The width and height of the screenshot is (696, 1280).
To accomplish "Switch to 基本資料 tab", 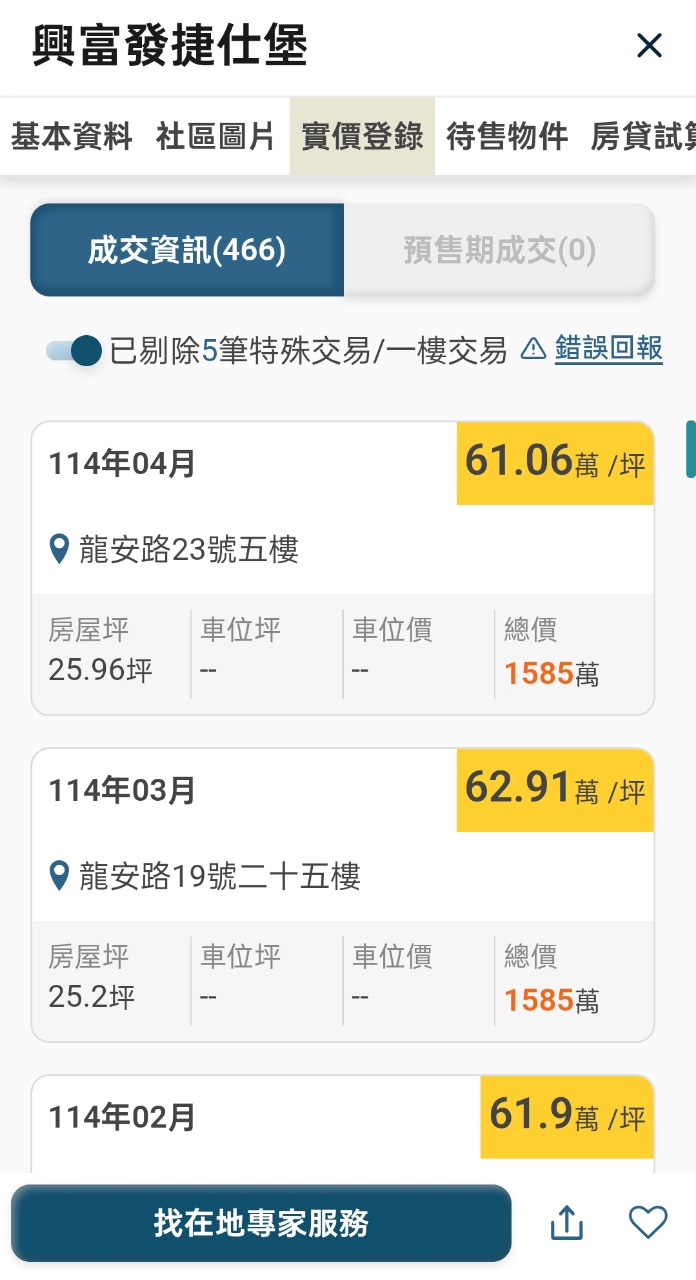I will 72,137.
